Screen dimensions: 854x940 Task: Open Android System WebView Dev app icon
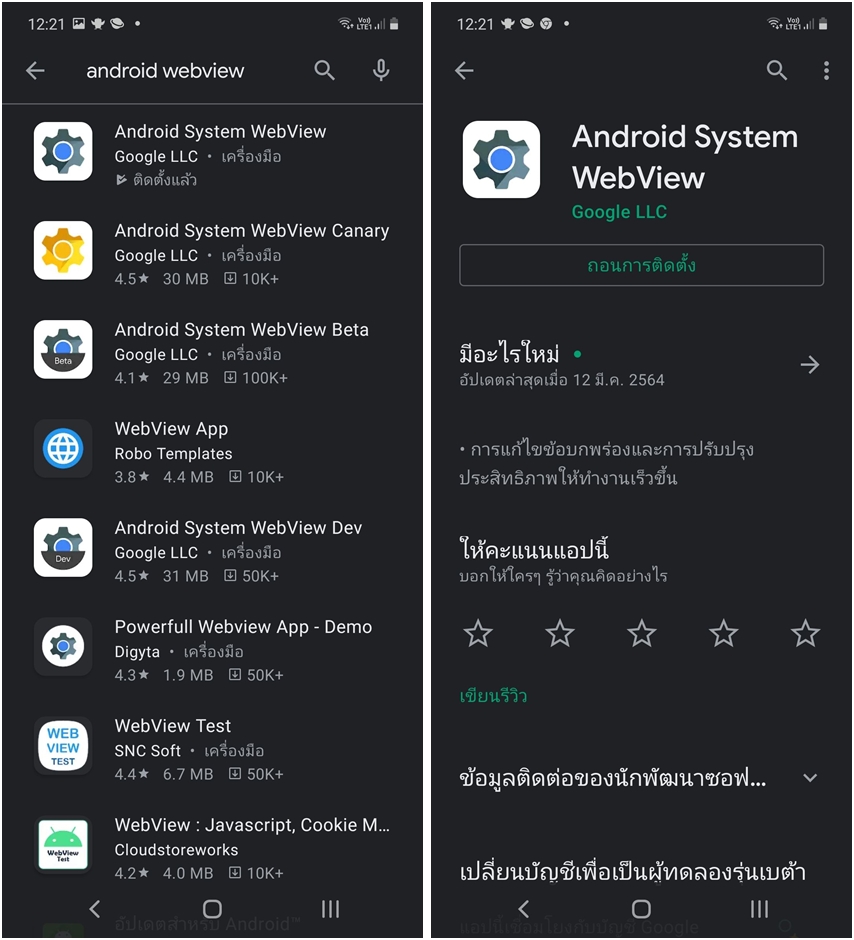click(63, 547)
